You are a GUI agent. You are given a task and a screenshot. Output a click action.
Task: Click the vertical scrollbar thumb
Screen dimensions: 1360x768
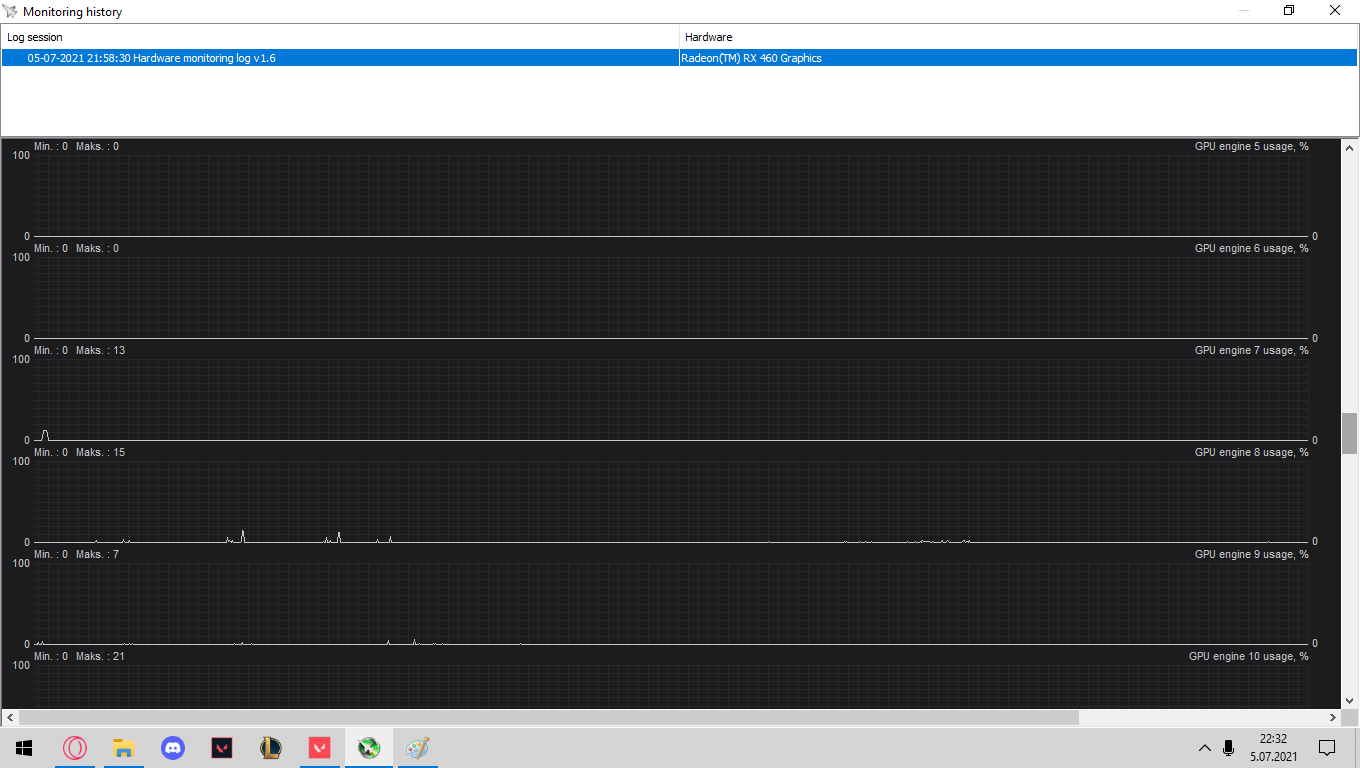pos(1350,433)
